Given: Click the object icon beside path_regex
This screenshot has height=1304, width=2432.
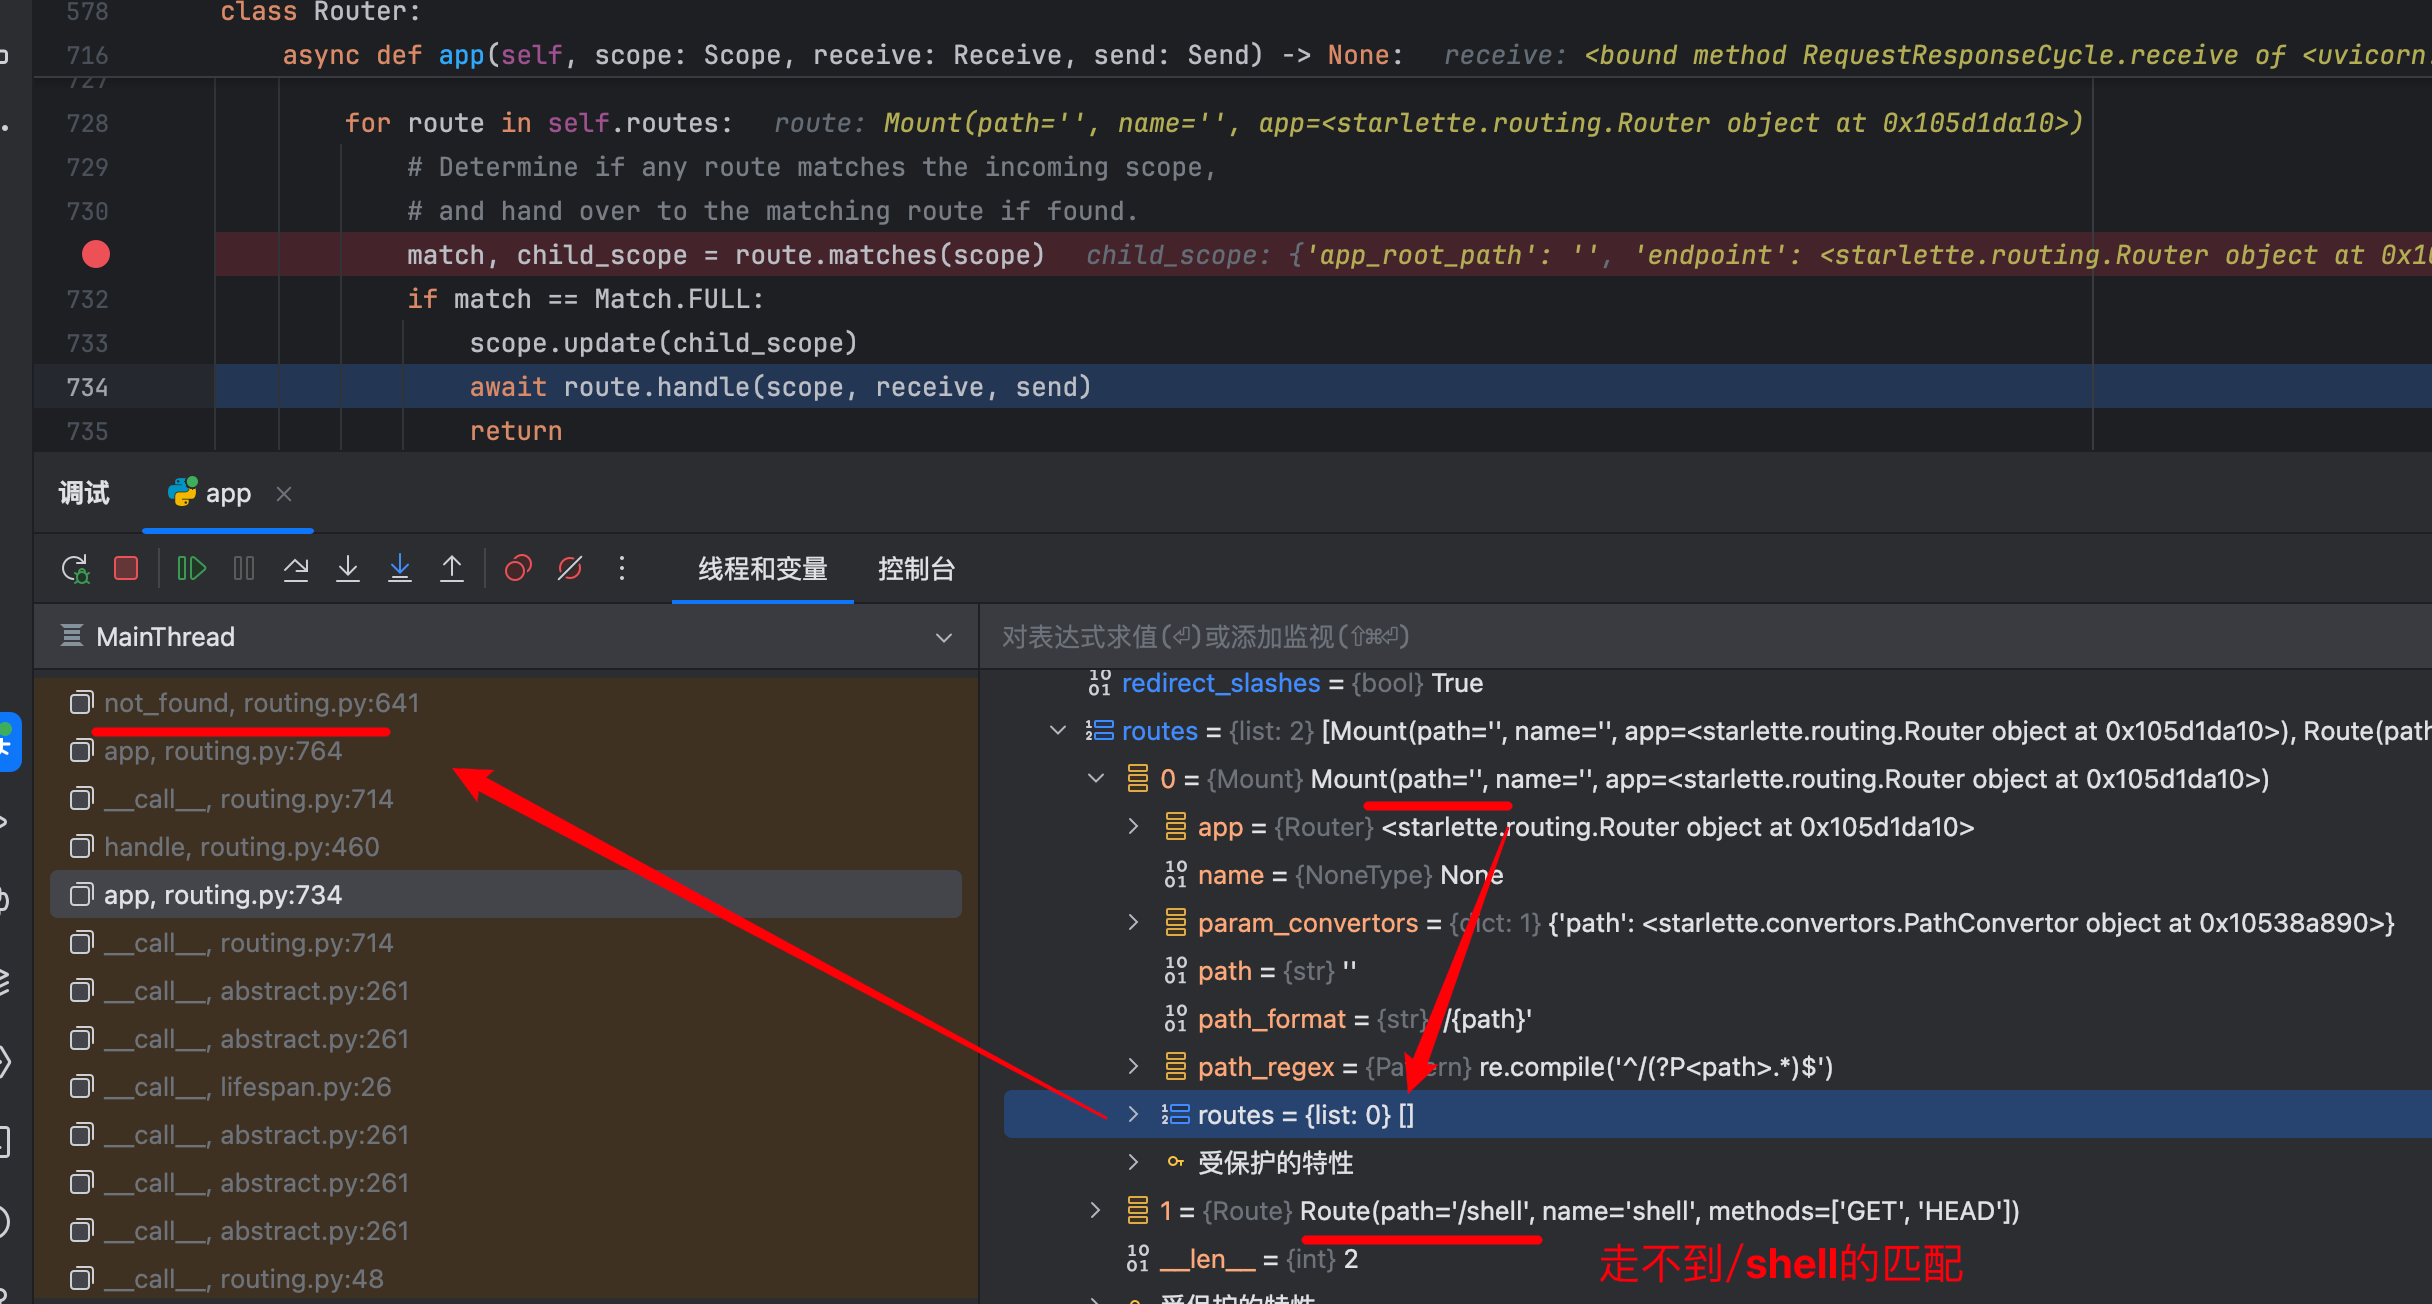Looking at the screenshot, I should pos(1175,1067).
